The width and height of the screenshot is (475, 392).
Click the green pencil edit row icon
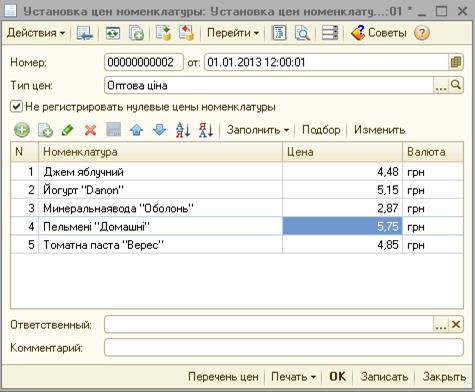click(68, 130)
